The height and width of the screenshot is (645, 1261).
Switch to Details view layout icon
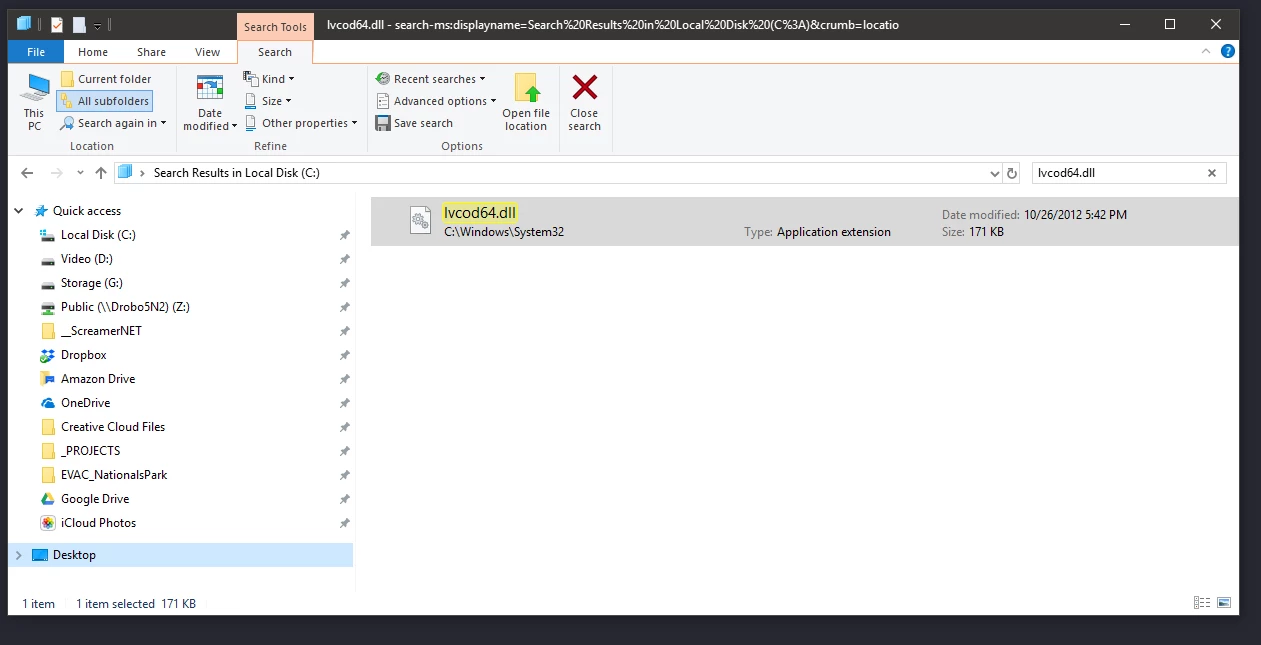(x=1202, y=603)
